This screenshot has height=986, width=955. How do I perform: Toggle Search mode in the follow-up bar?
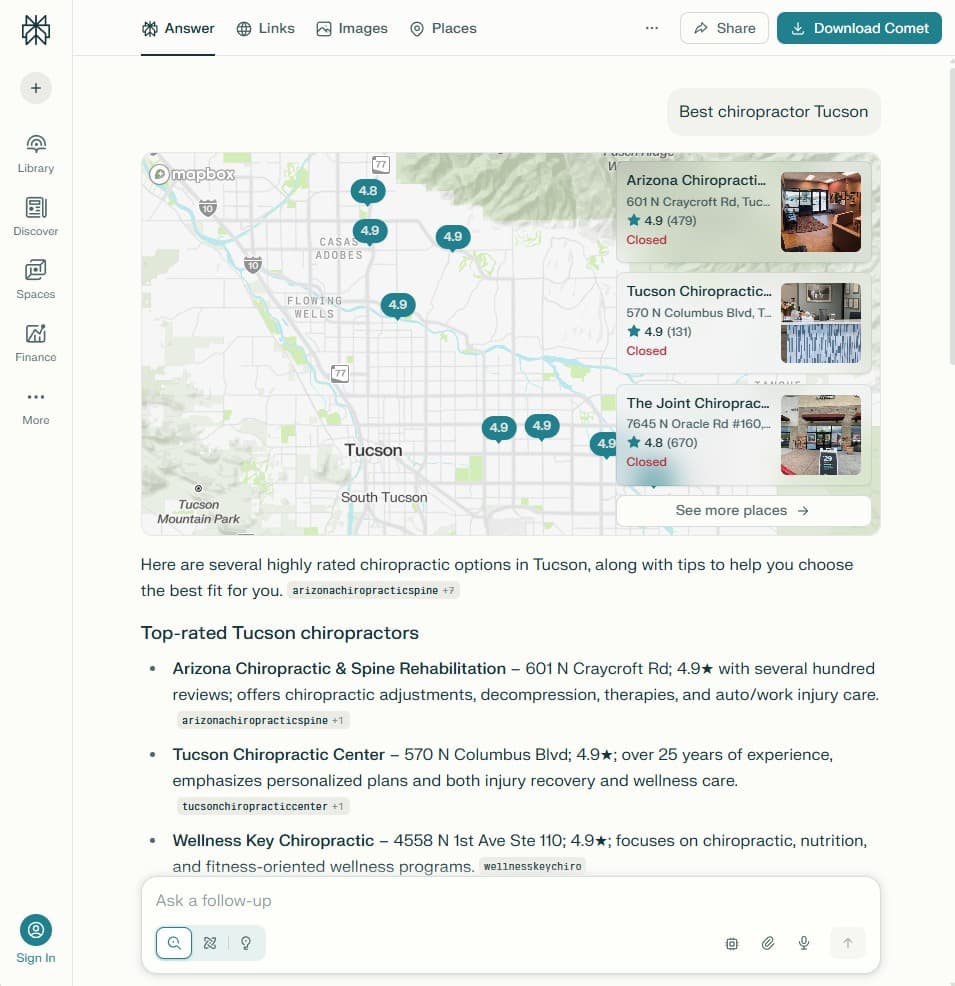click(x=173, y=942)
